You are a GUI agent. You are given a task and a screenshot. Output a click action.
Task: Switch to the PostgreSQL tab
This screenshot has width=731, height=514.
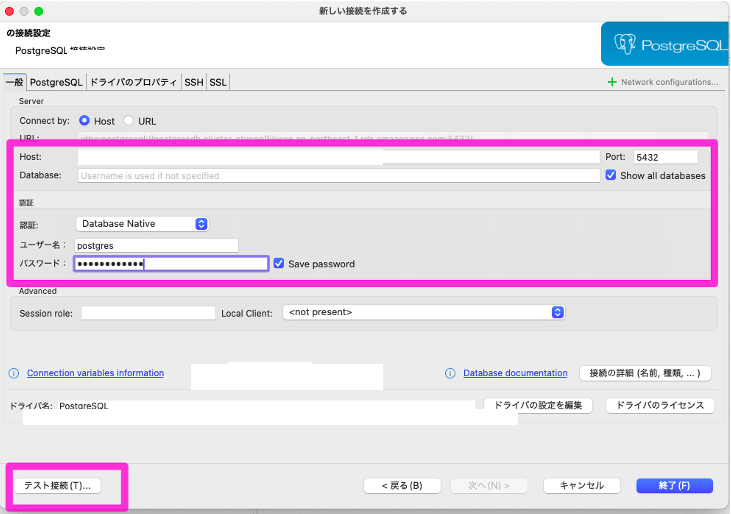[x=56, y=82]
